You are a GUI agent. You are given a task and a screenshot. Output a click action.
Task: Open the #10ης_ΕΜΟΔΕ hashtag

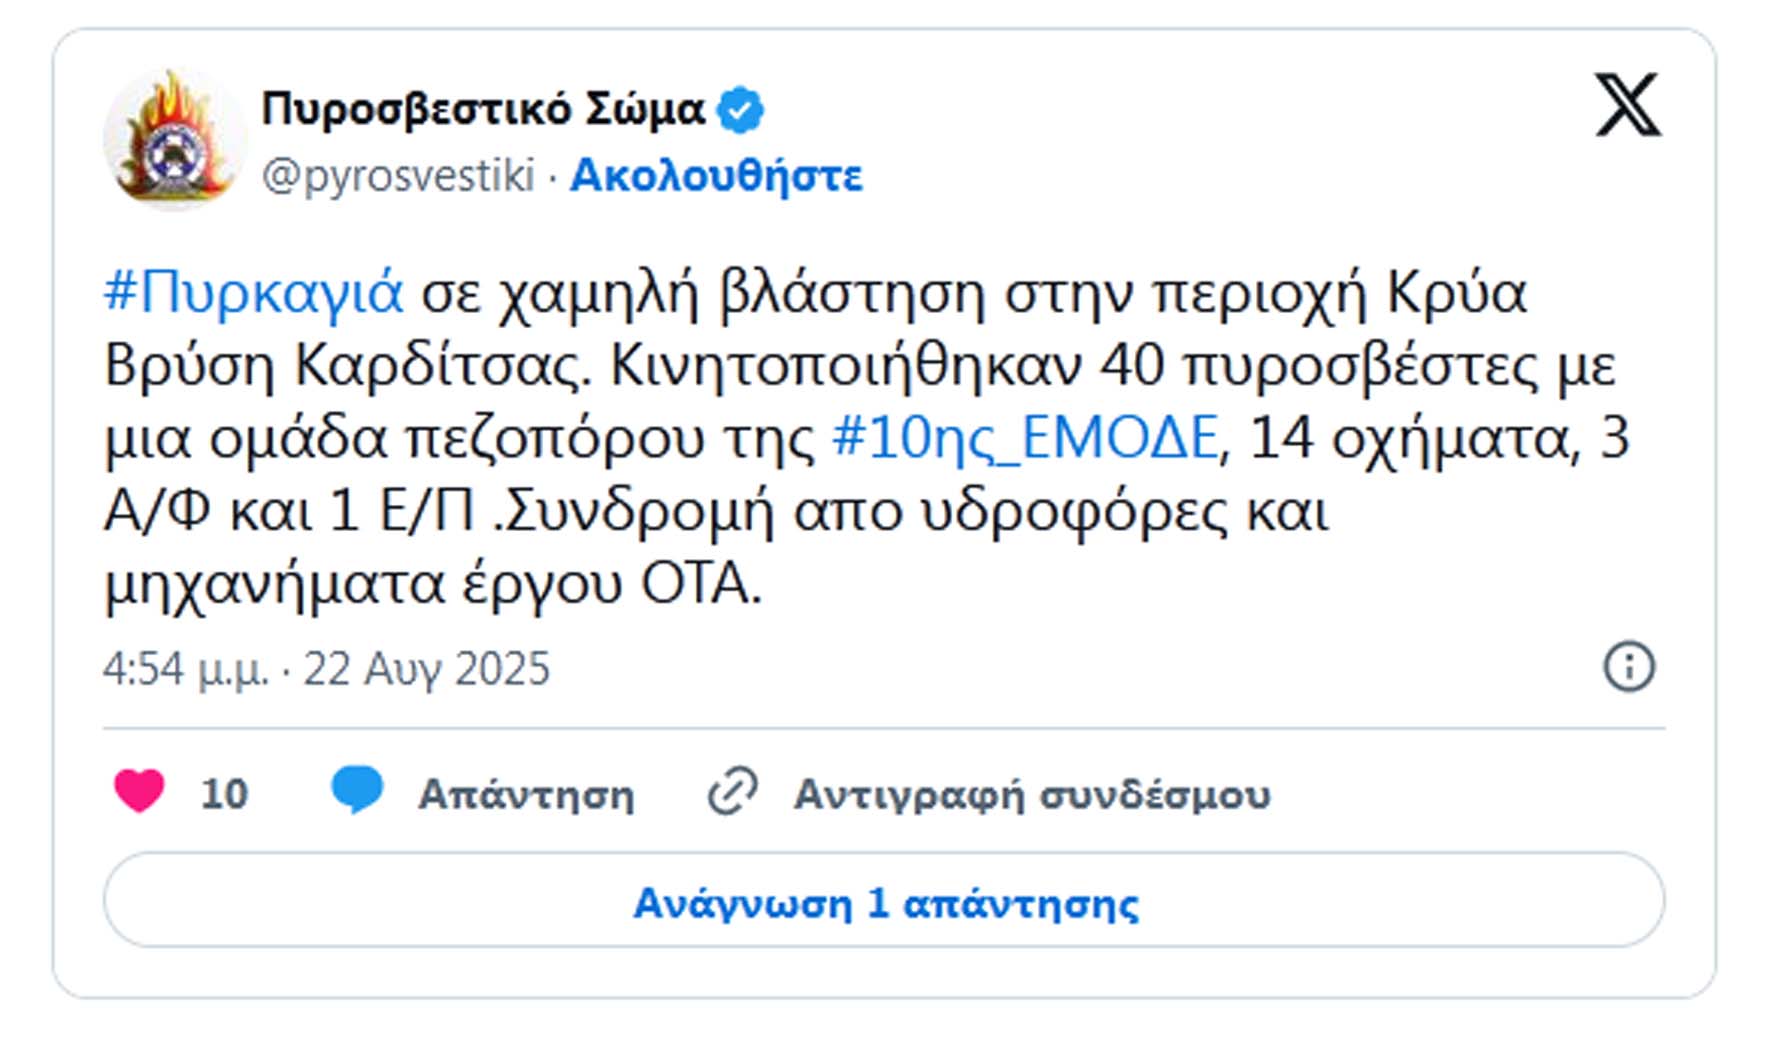(x=1024, y=438)
